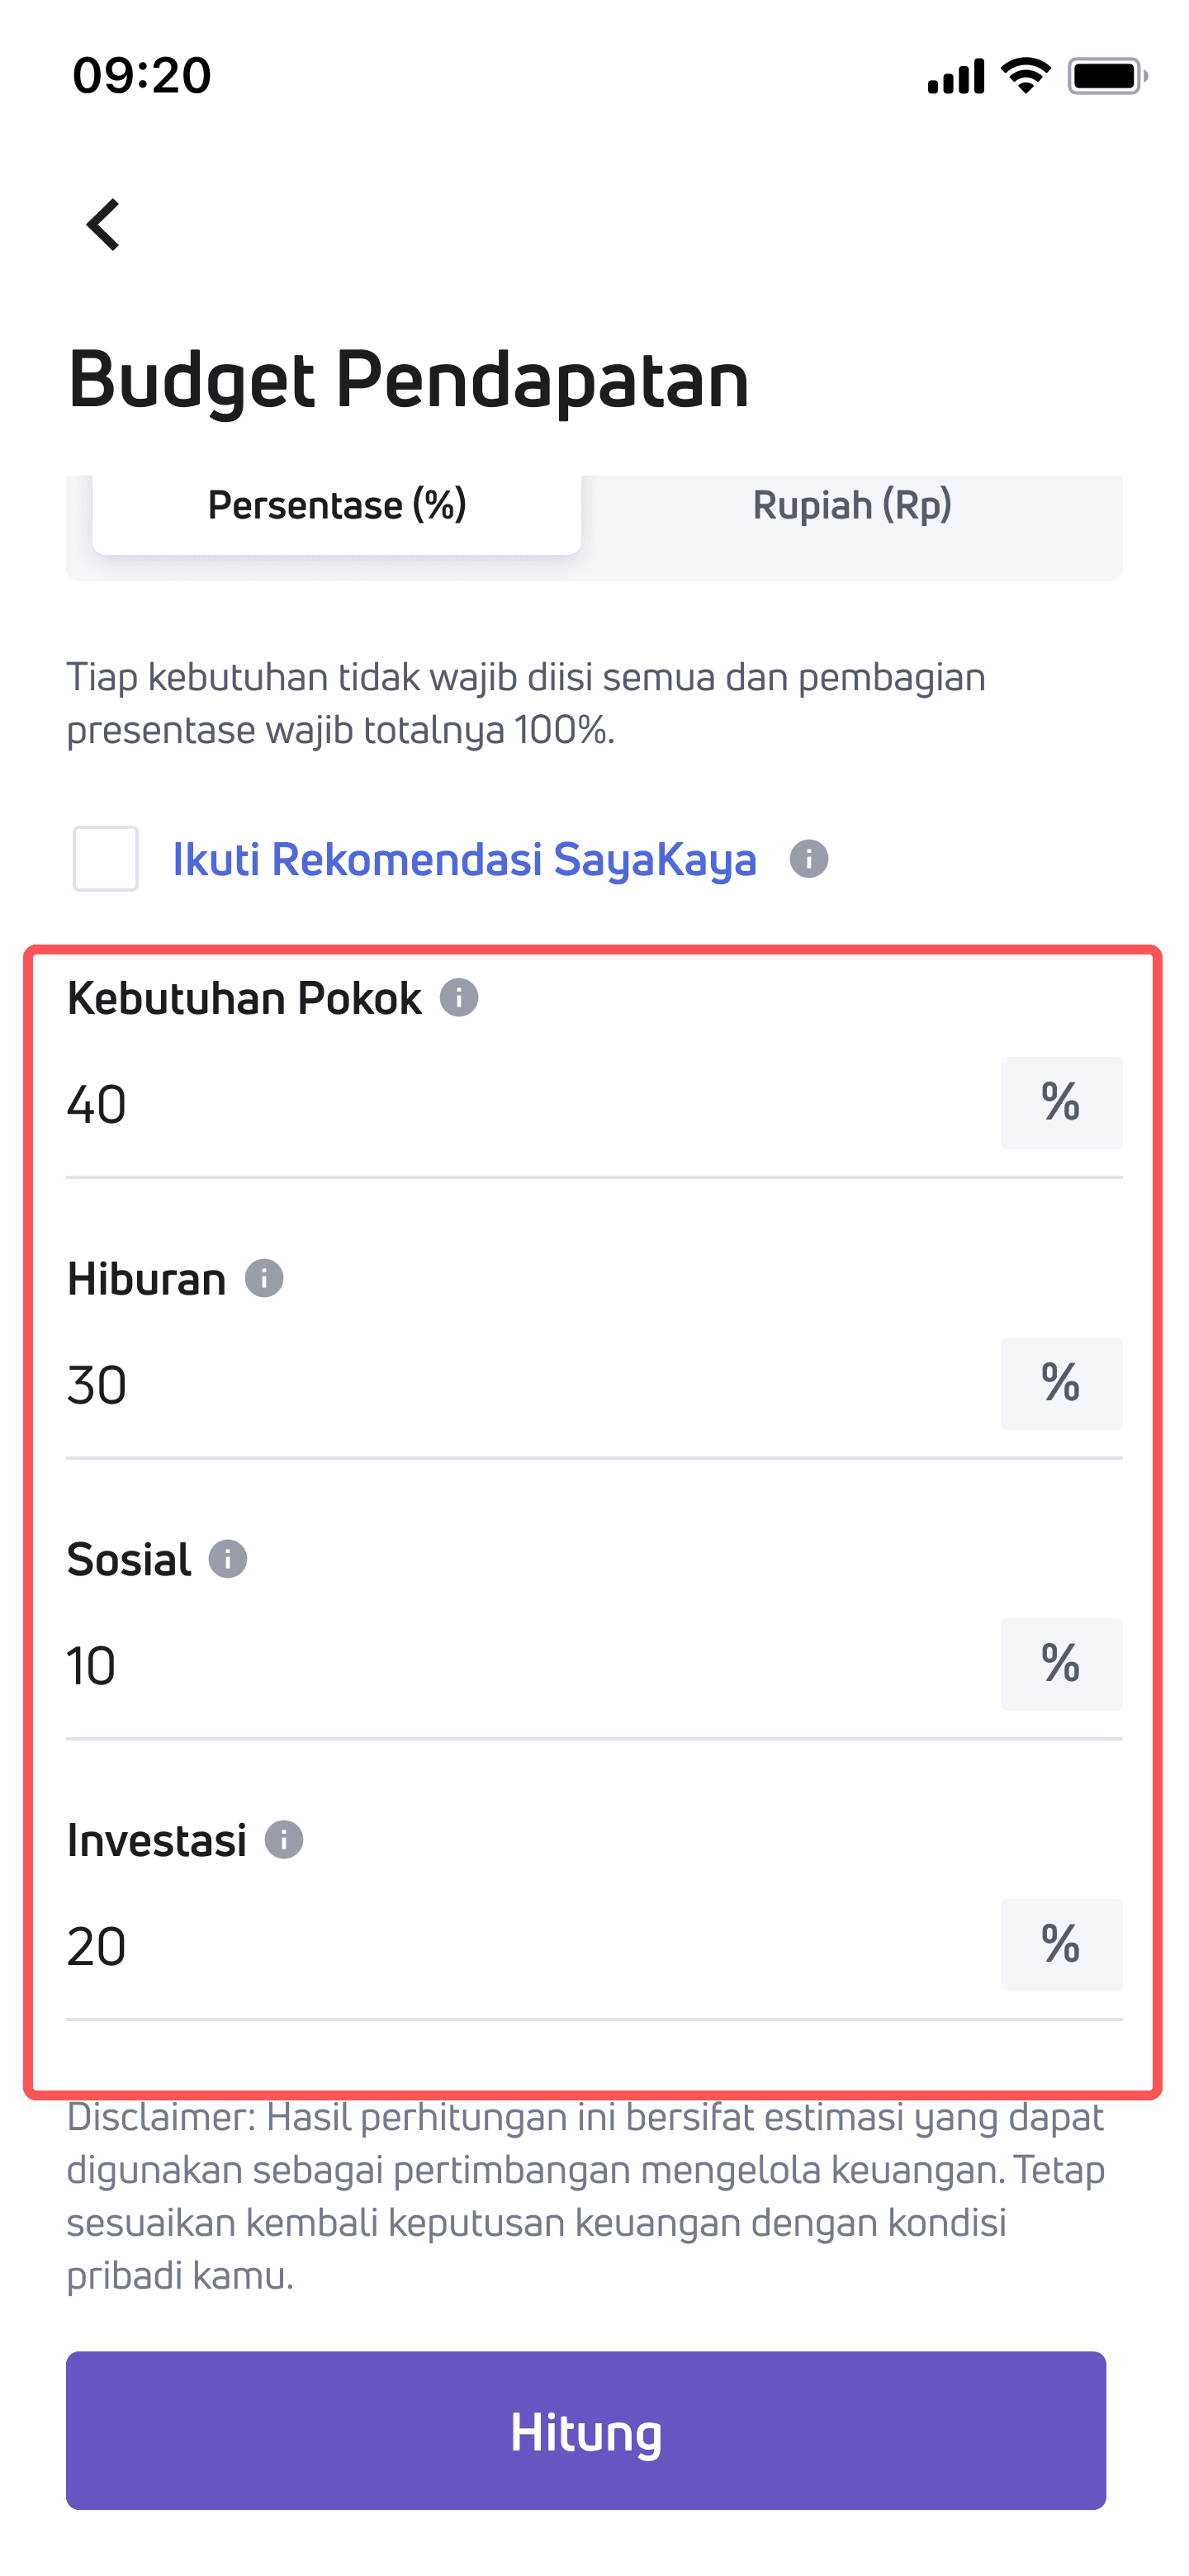1189x2576 pixels.
Task: Tap the % badge beside Investasi
Action: tap(1061, 1945)
